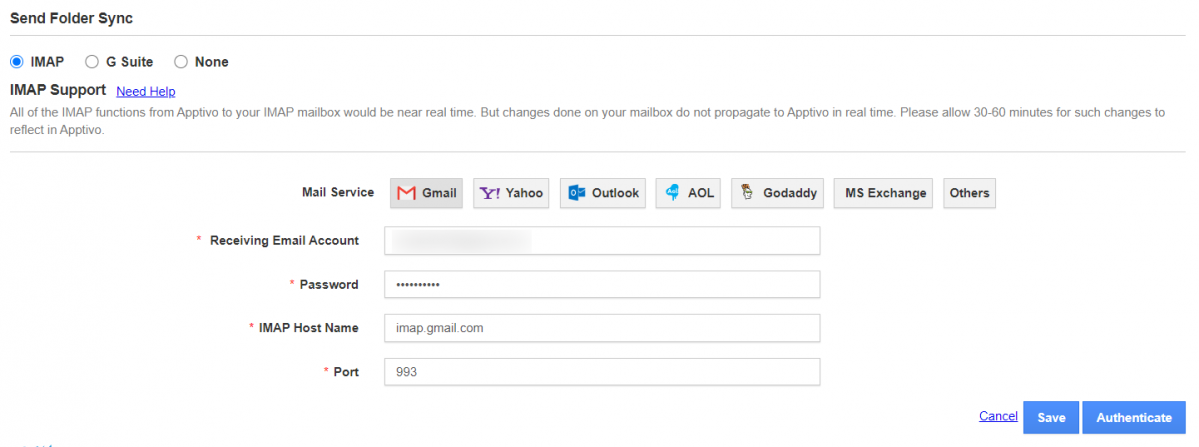Click into the Password field
The width and height of the screenshot is (1199, 447).
[x=602, y=285]
